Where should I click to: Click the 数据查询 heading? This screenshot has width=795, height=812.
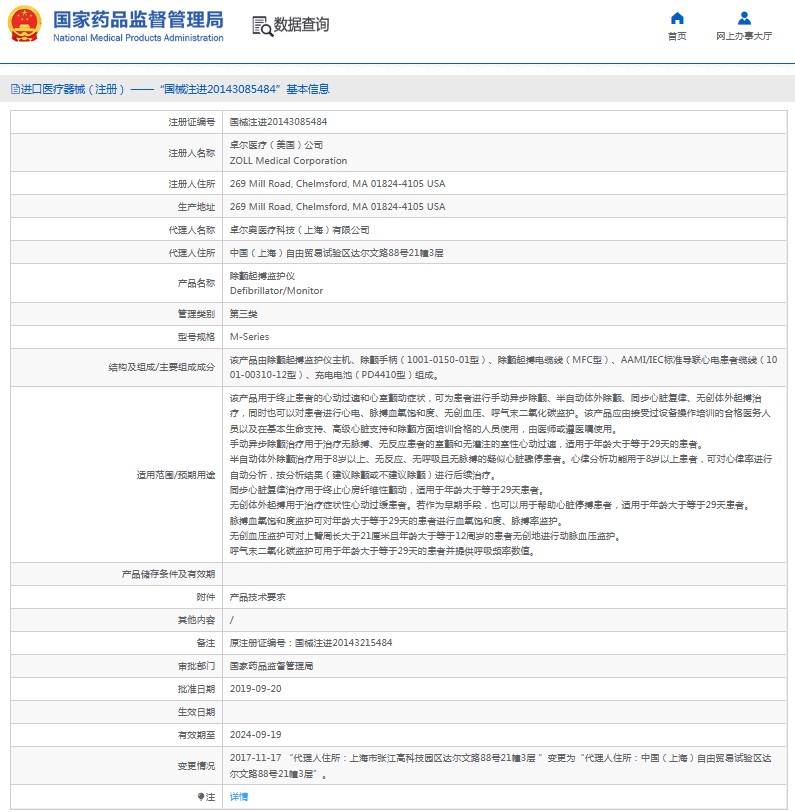click(301, 24)
